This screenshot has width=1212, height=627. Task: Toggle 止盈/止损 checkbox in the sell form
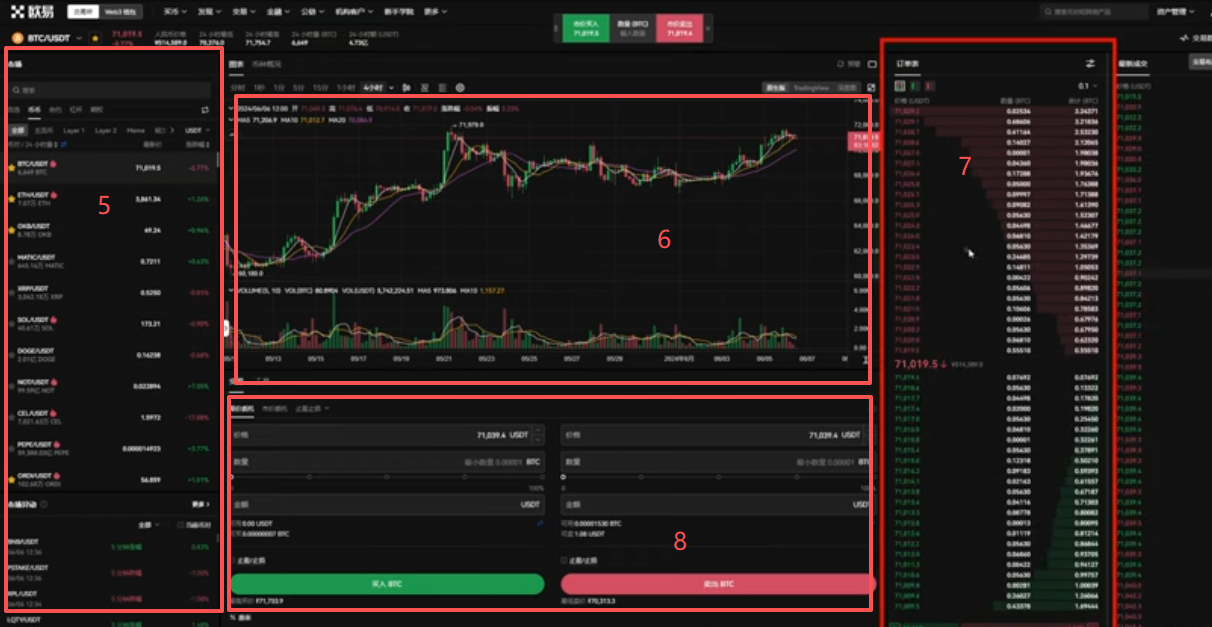[x=564, y=561]
